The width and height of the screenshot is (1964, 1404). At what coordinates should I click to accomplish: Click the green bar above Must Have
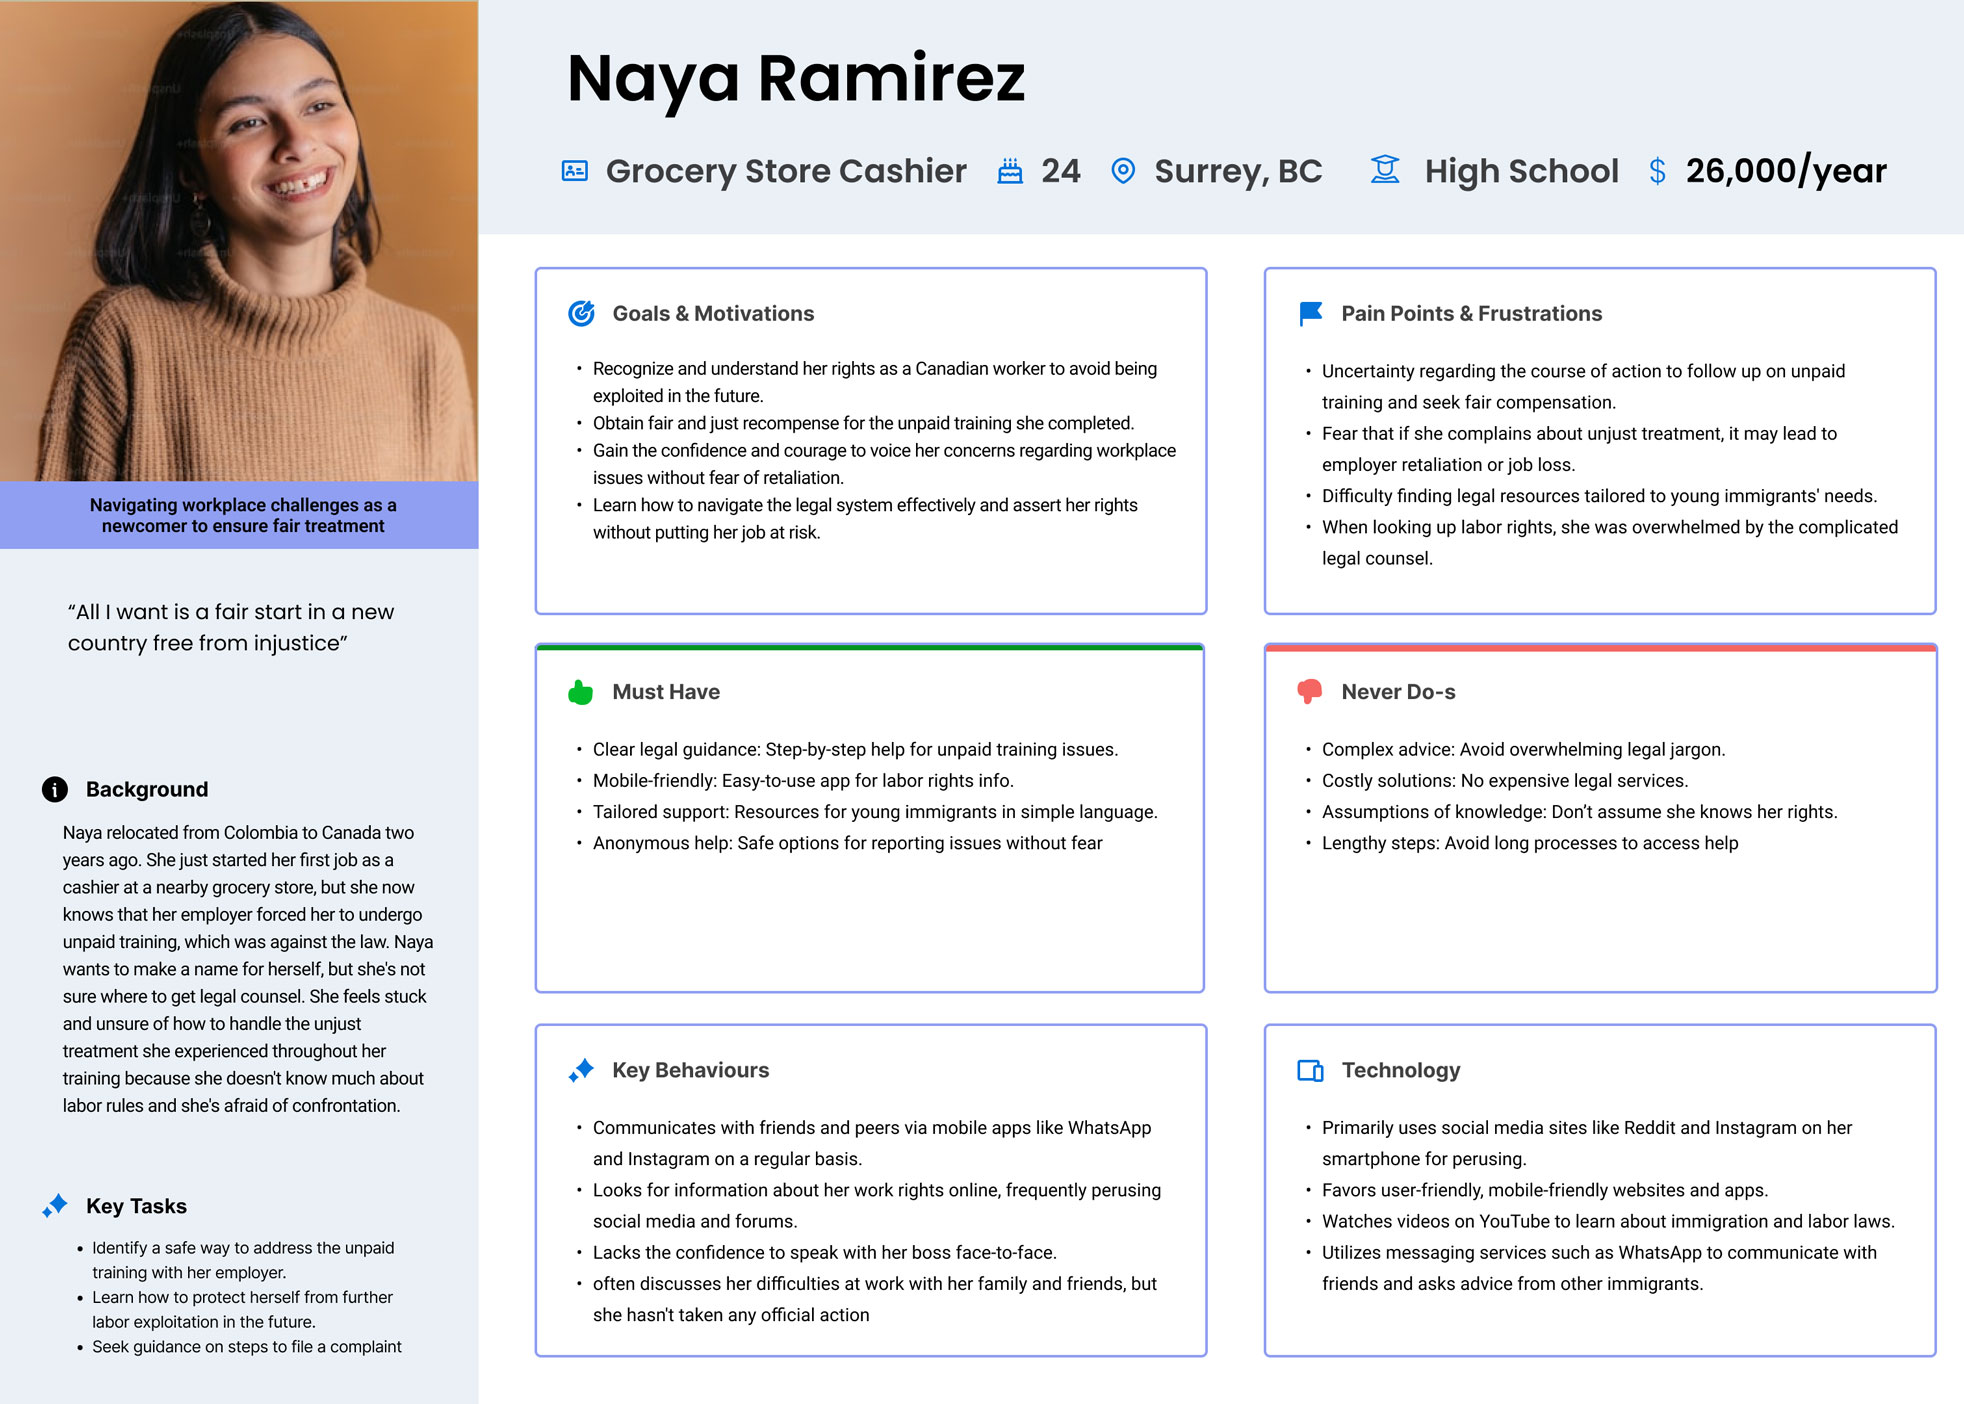(870, 647)
